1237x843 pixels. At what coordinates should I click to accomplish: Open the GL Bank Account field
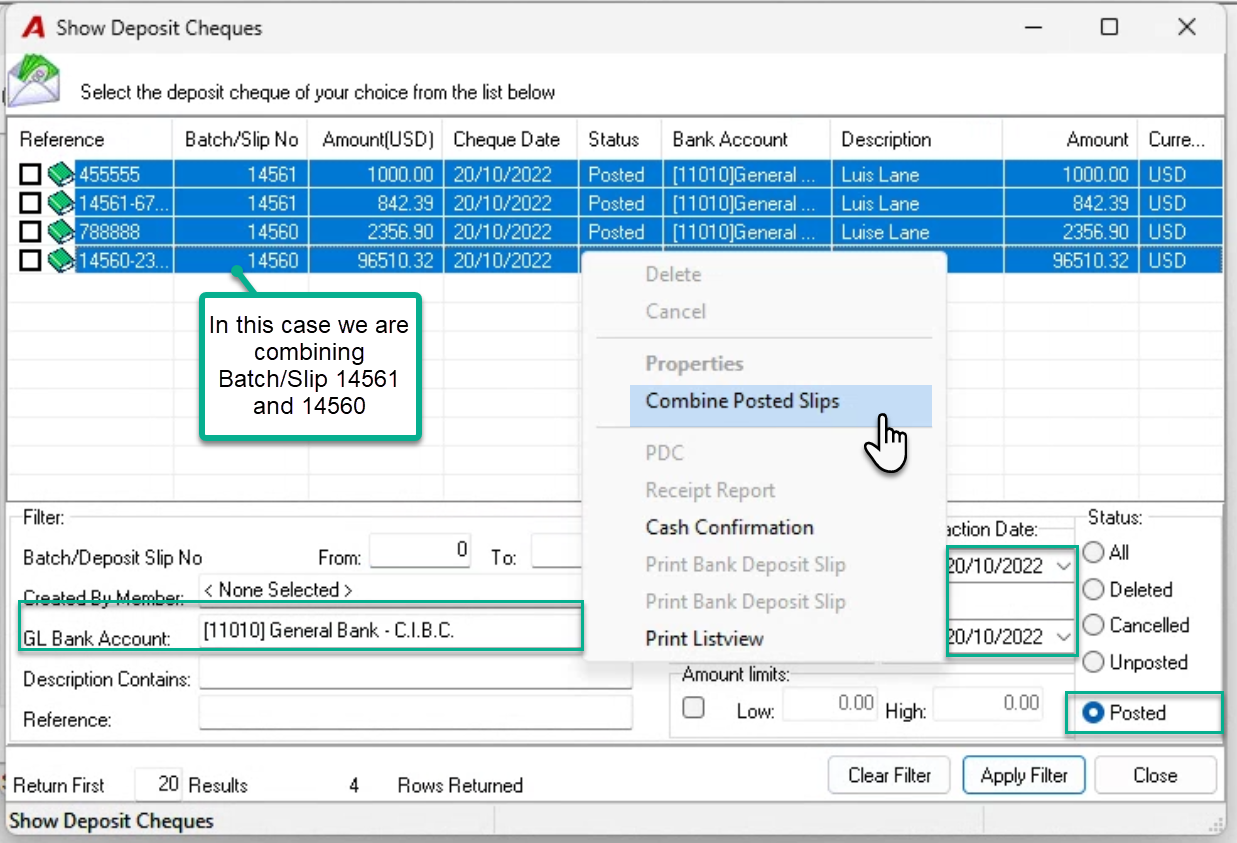pyautogui.click(x=390, y=632)
